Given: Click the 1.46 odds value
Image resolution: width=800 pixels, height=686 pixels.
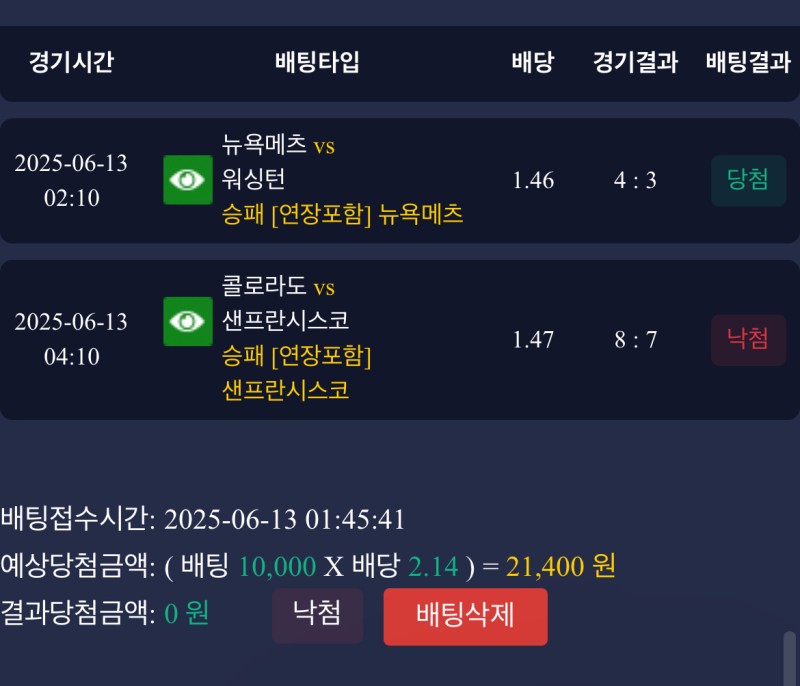Looking at the screenshot, I should 533,181.
